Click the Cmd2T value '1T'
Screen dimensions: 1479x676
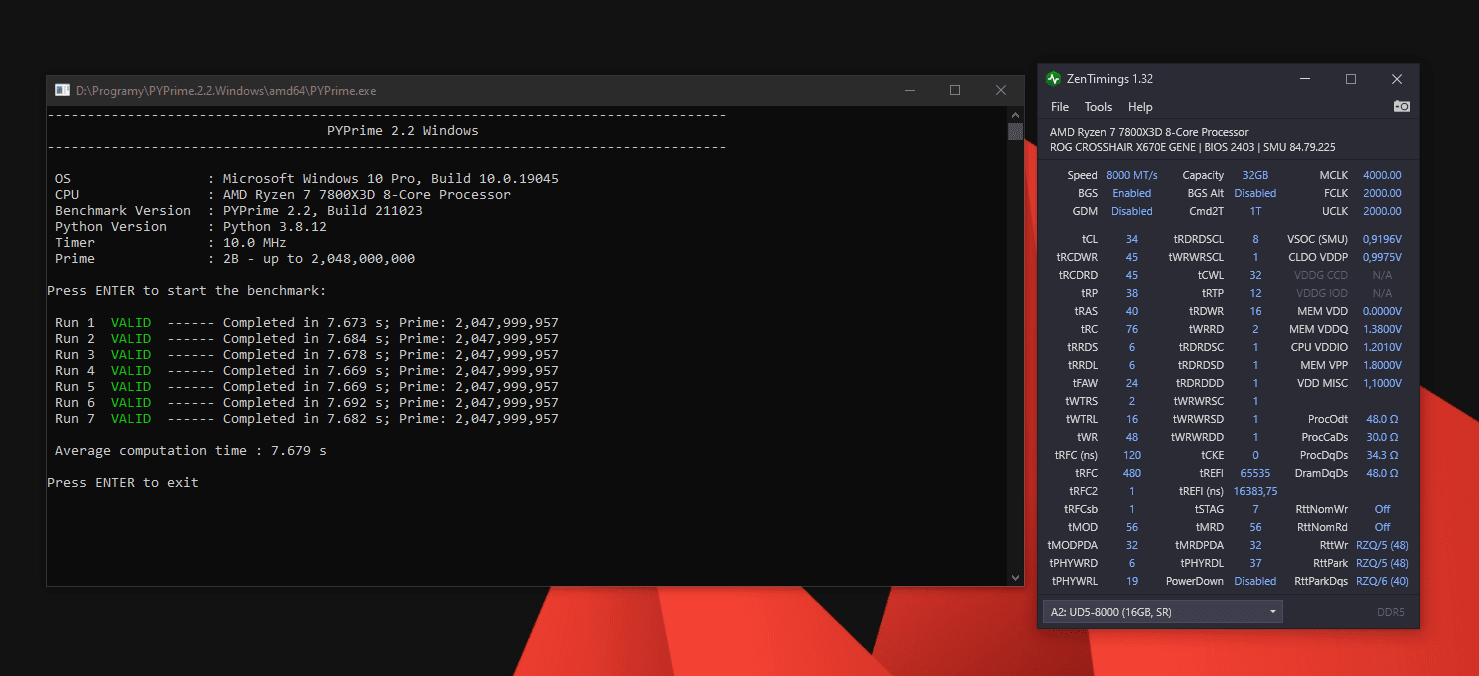1255,211
